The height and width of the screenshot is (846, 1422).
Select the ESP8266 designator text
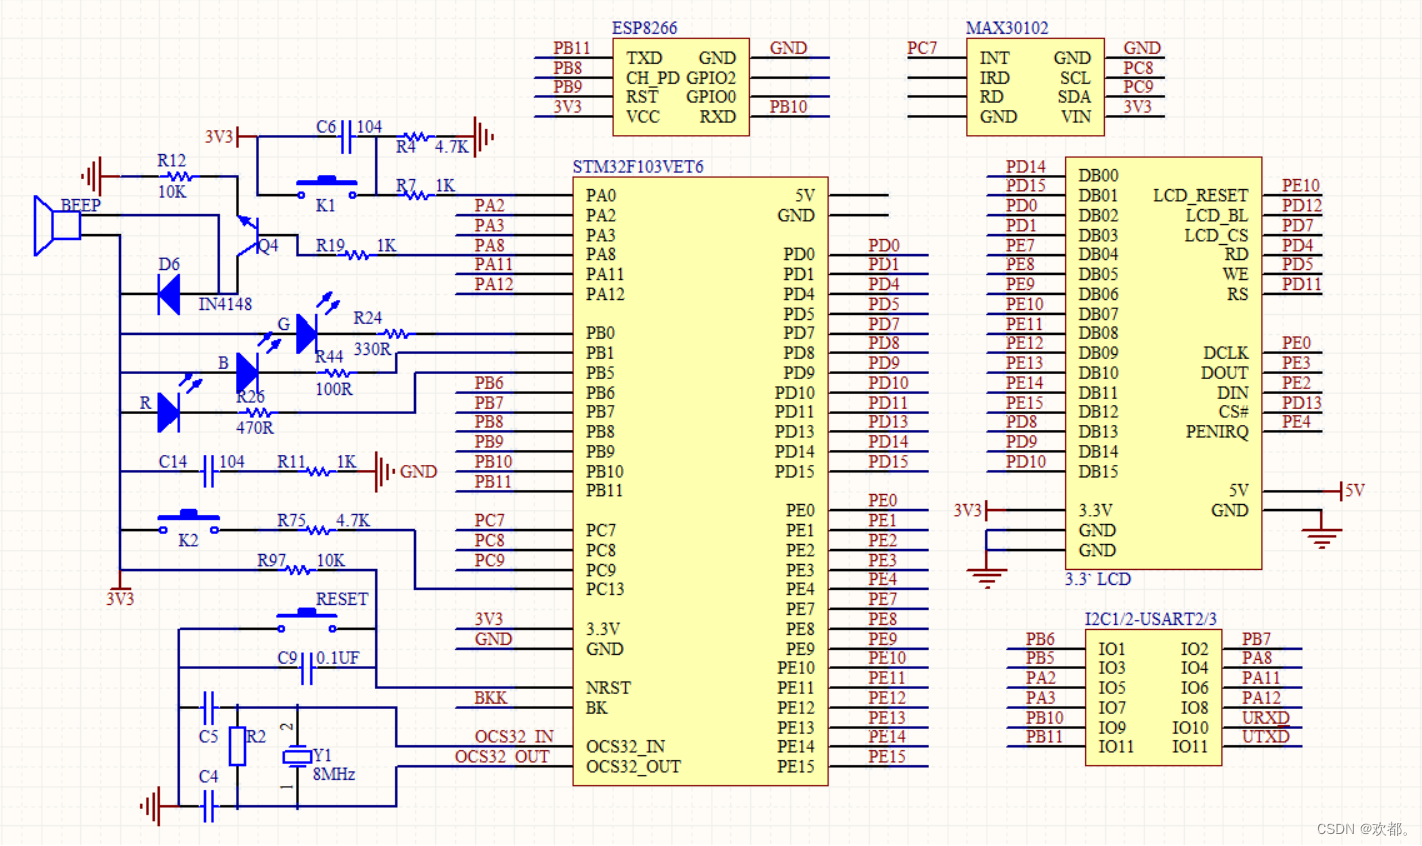pos(644,28)
